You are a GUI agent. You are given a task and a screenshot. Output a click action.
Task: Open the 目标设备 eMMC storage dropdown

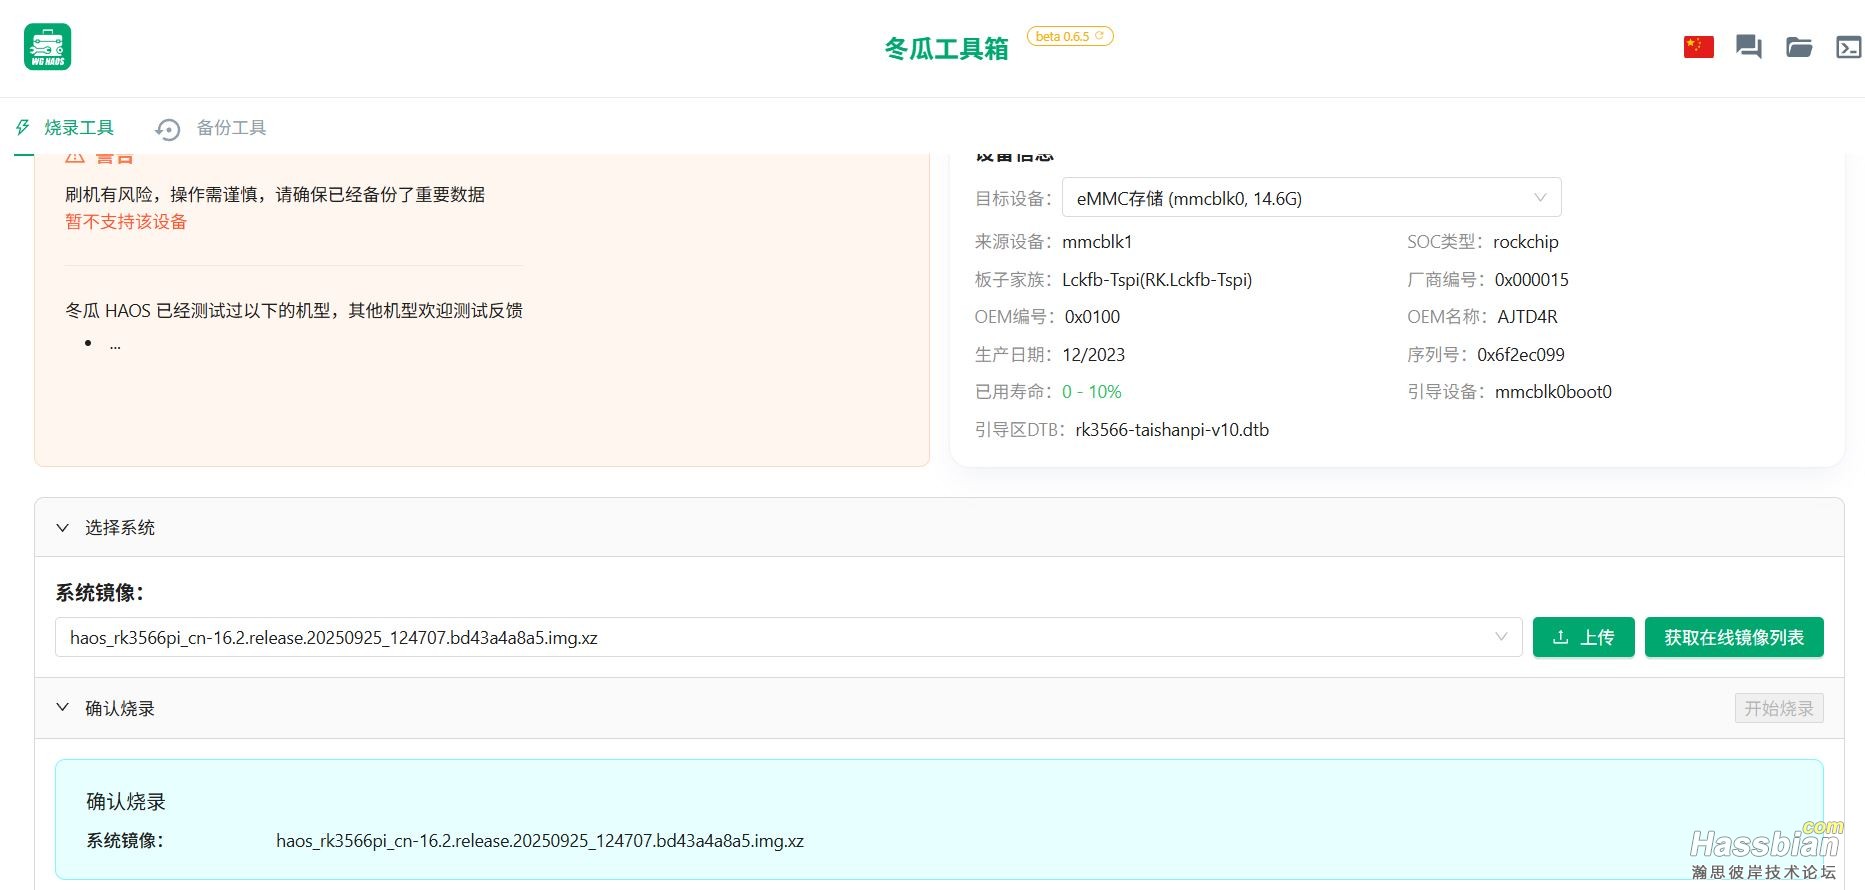tap(1310, 198)
